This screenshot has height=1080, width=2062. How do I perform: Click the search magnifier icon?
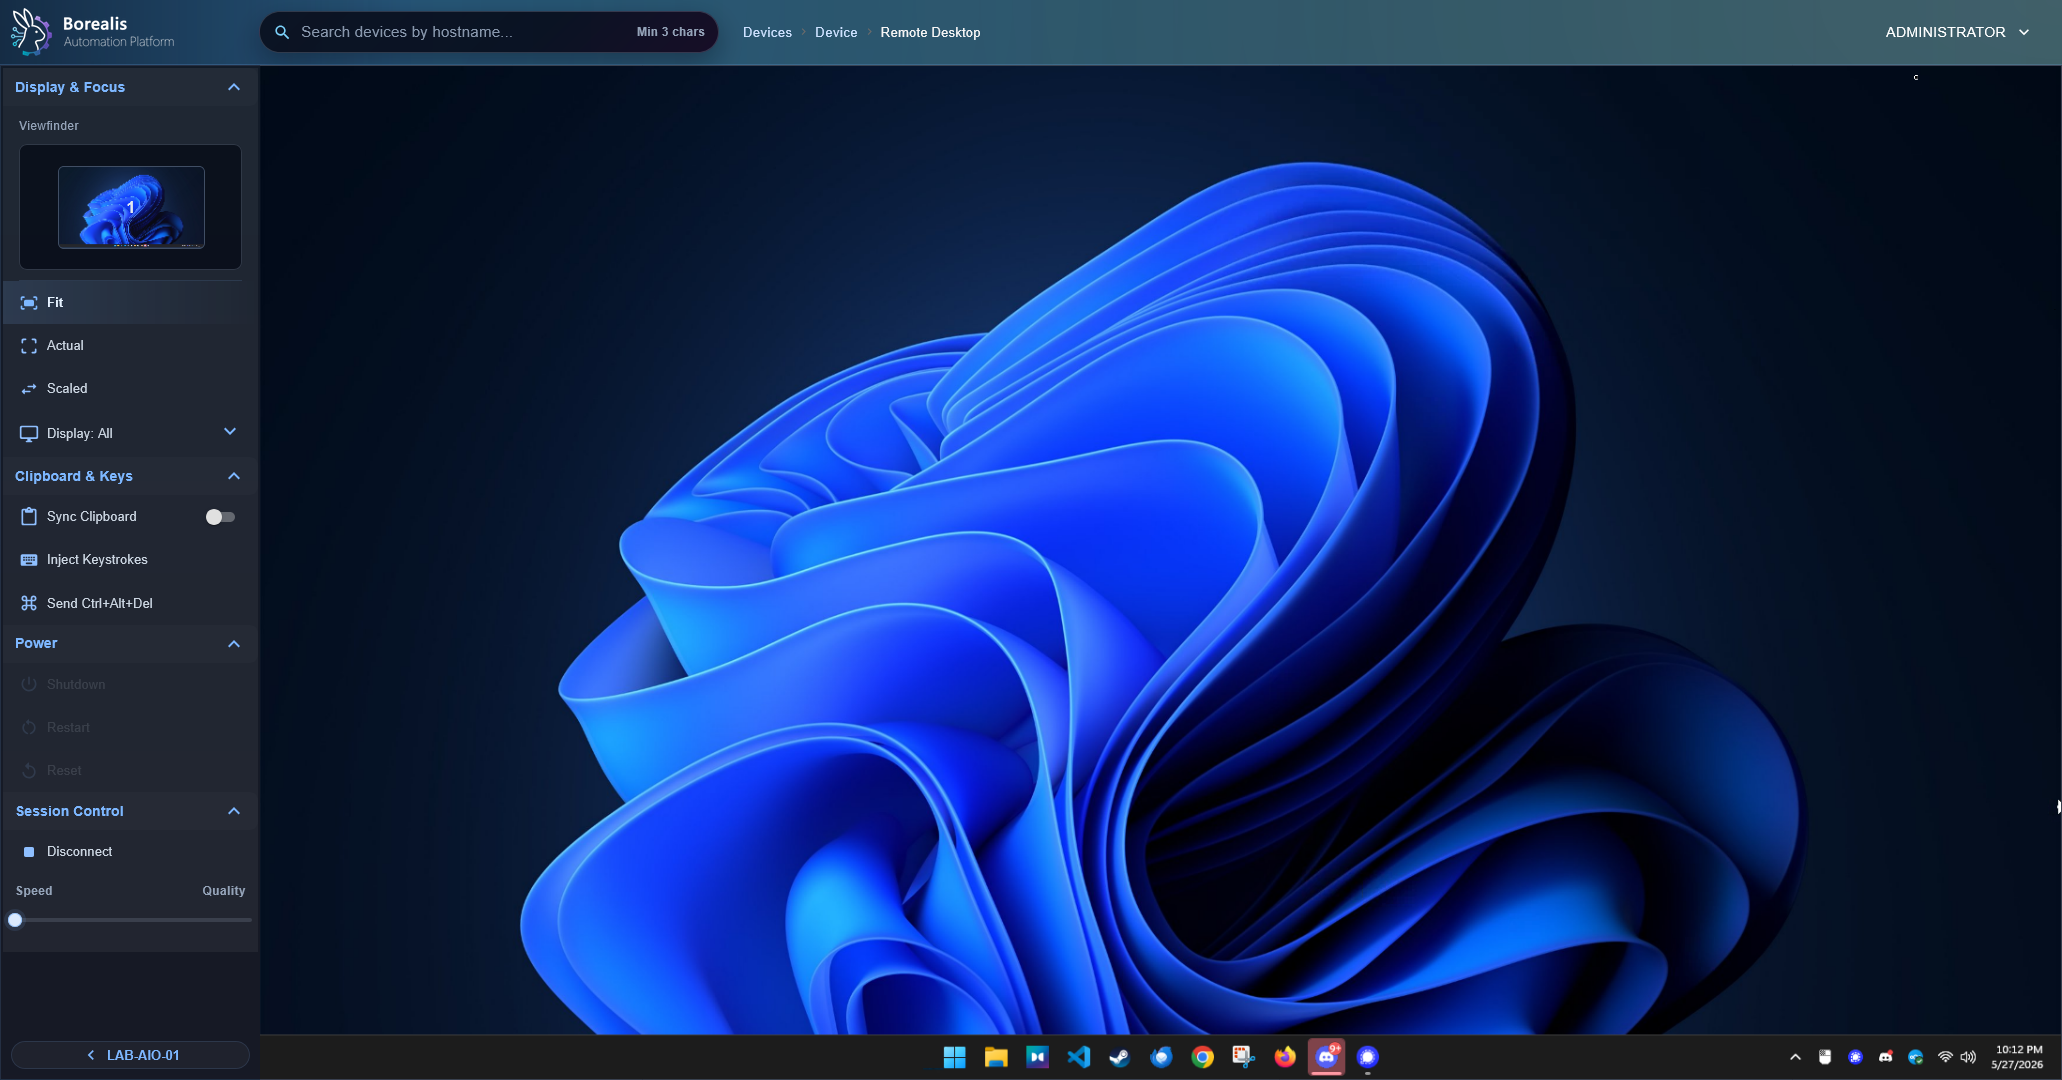(x=282, y=32)
